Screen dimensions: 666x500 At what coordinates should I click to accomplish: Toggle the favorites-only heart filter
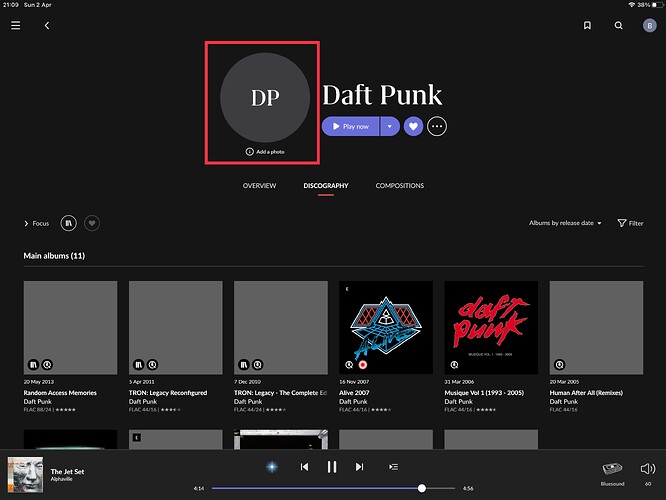(92, 223)
